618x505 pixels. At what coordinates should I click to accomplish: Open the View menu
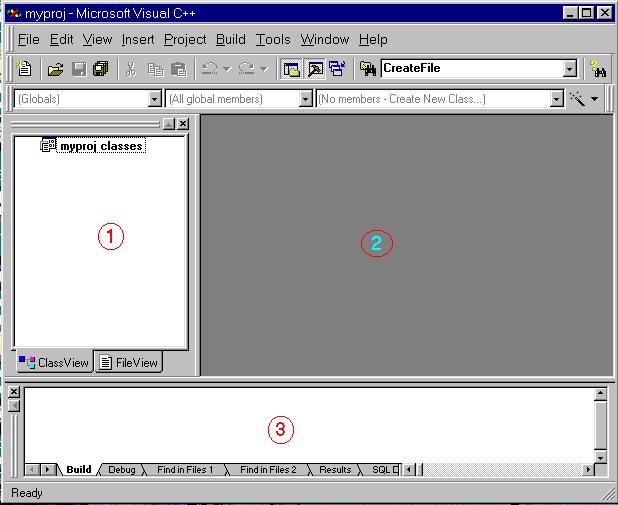pos(97,39)
